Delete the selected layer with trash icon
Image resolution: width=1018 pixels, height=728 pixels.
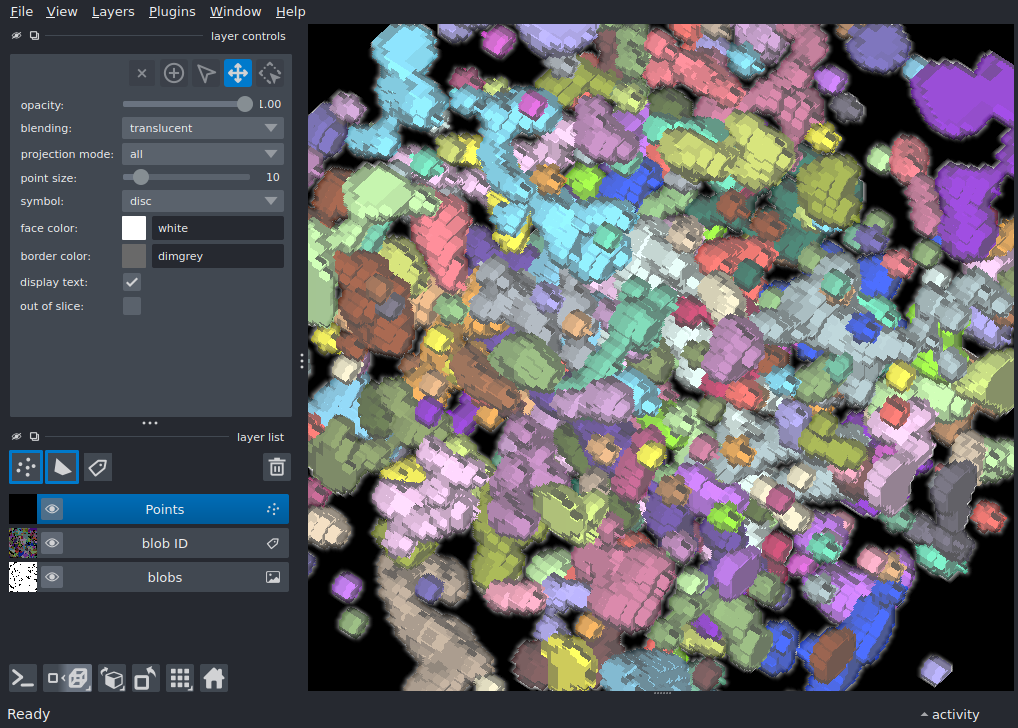[277, 466]
